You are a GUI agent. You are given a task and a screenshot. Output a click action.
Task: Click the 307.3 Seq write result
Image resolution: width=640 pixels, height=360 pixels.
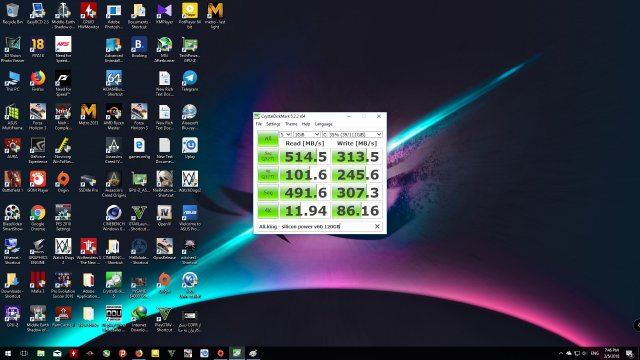click(x=357, y=193)
